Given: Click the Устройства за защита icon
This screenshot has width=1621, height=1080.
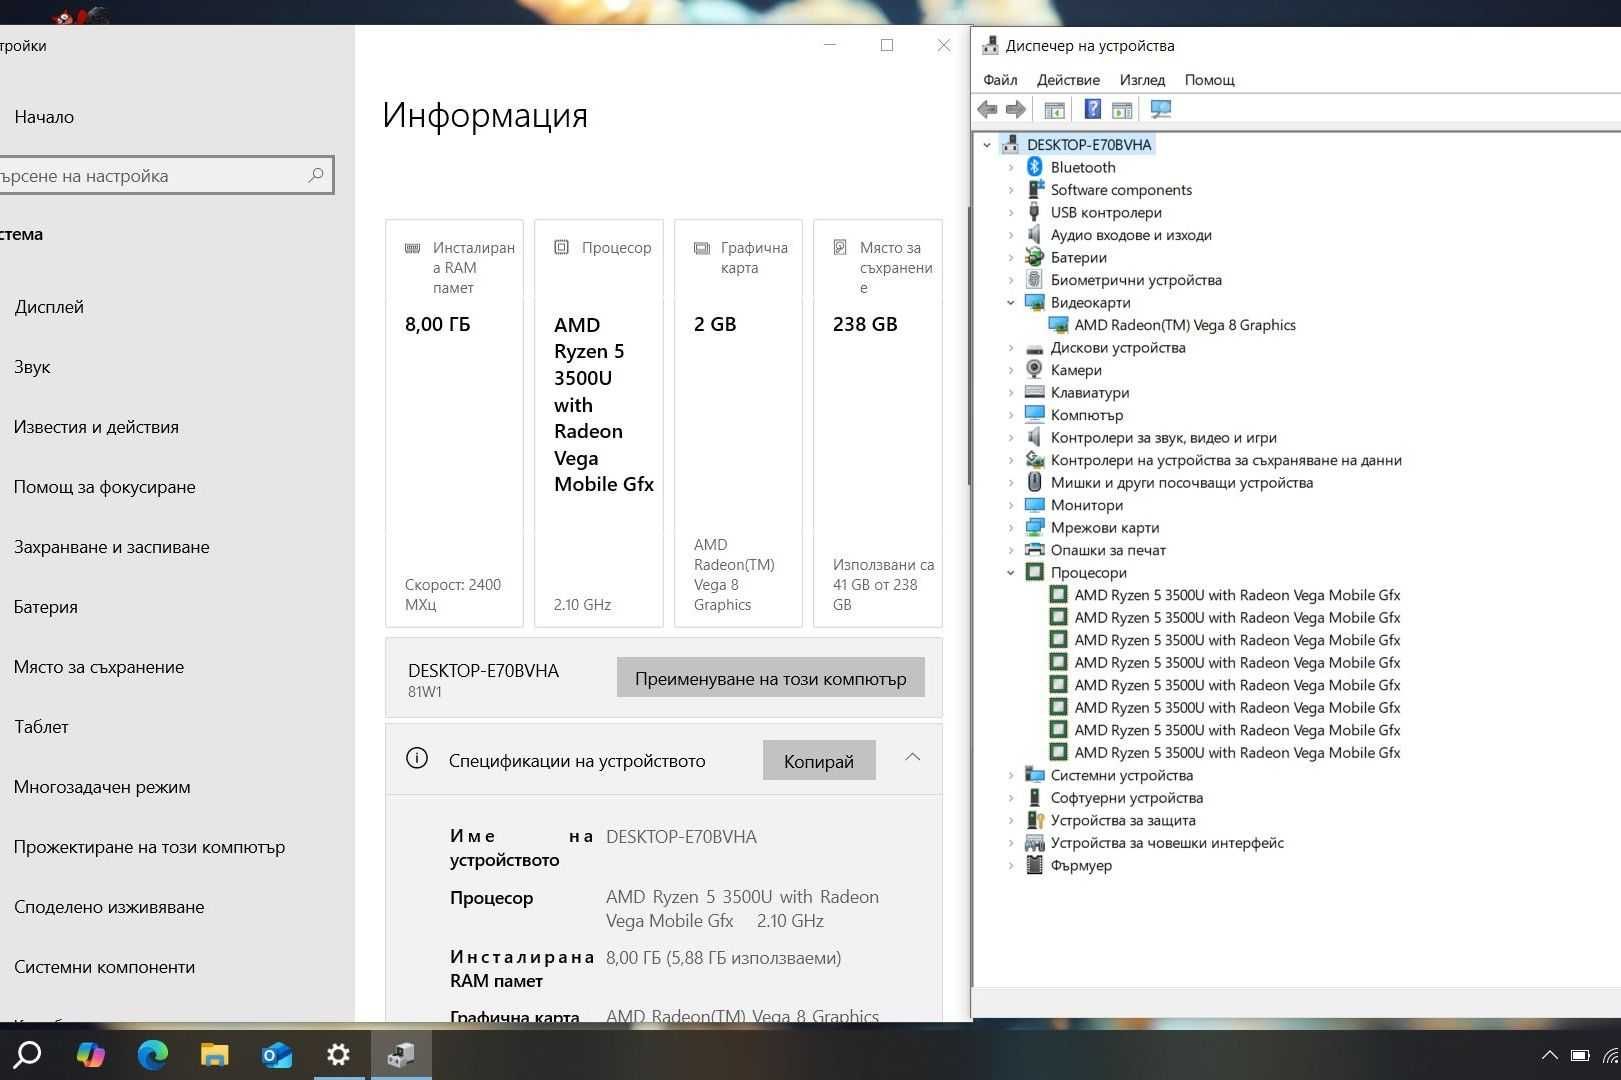Looking at the screenshot, I should [1035, 820].
